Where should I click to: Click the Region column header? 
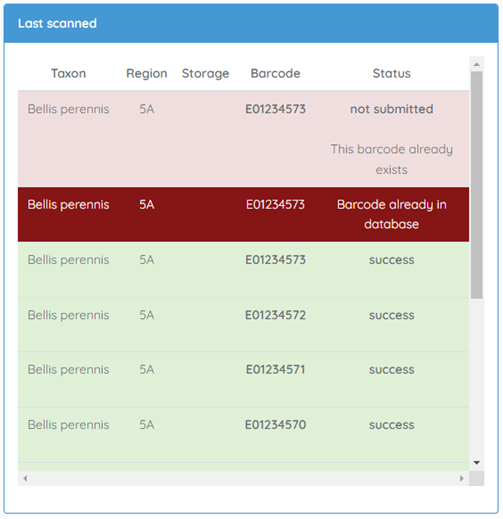[x=147, y=73]
